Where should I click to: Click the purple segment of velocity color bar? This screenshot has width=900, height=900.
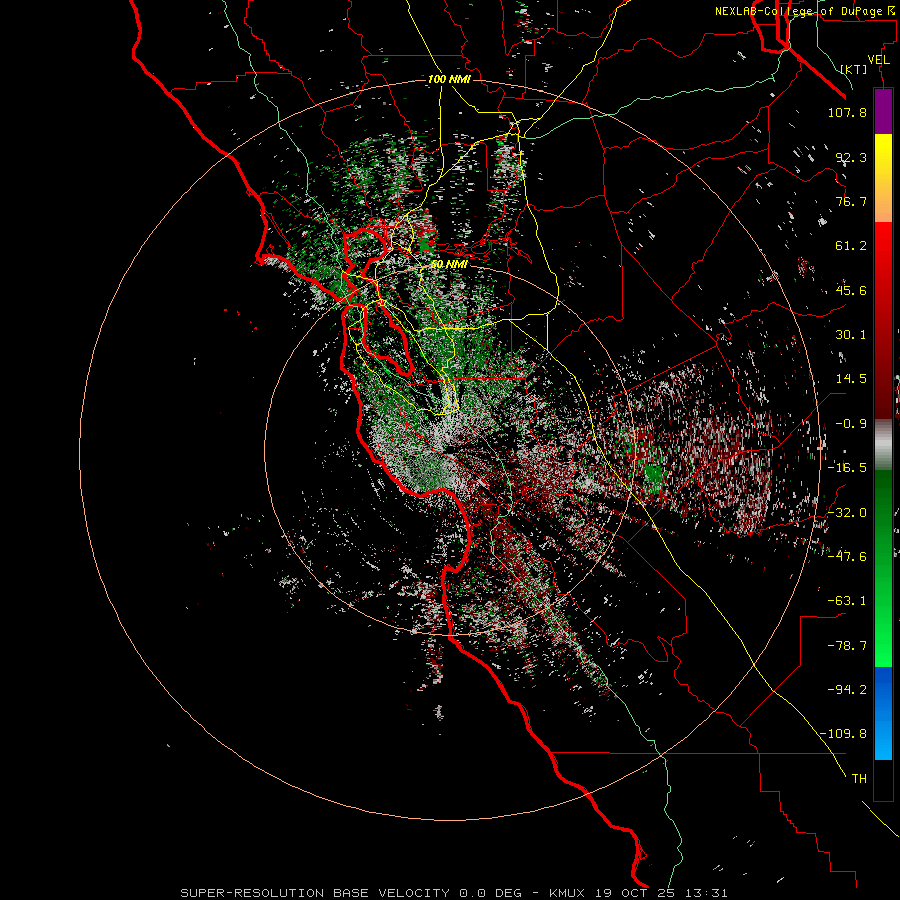click(883, 111)
